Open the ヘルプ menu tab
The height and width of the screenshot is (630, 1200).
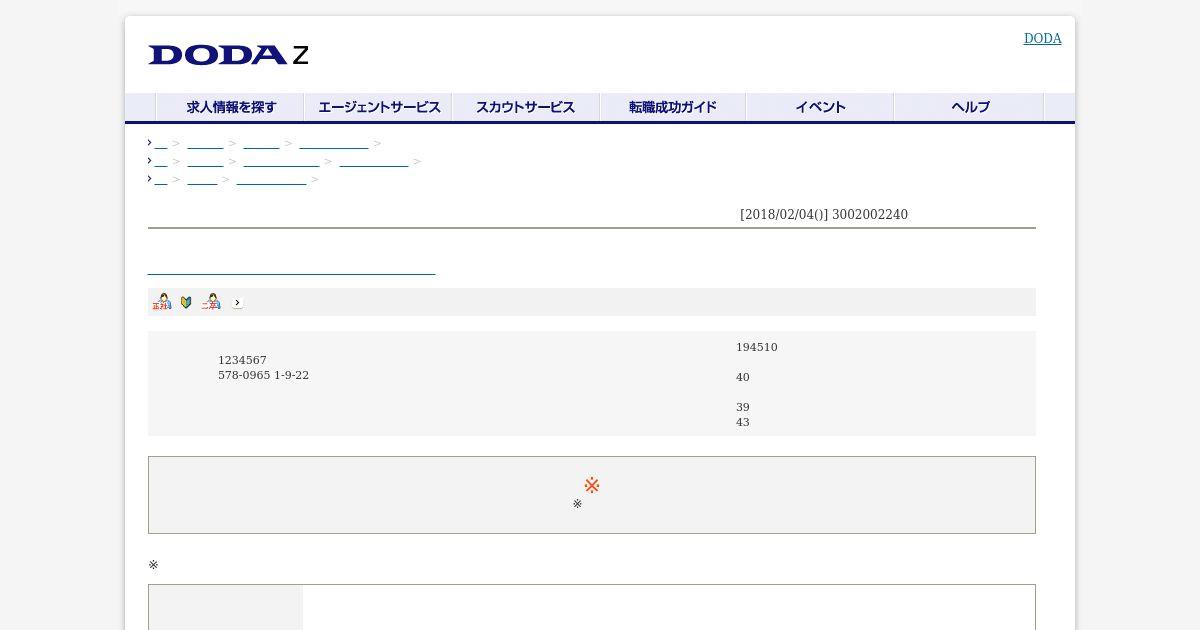pos(969,107)
